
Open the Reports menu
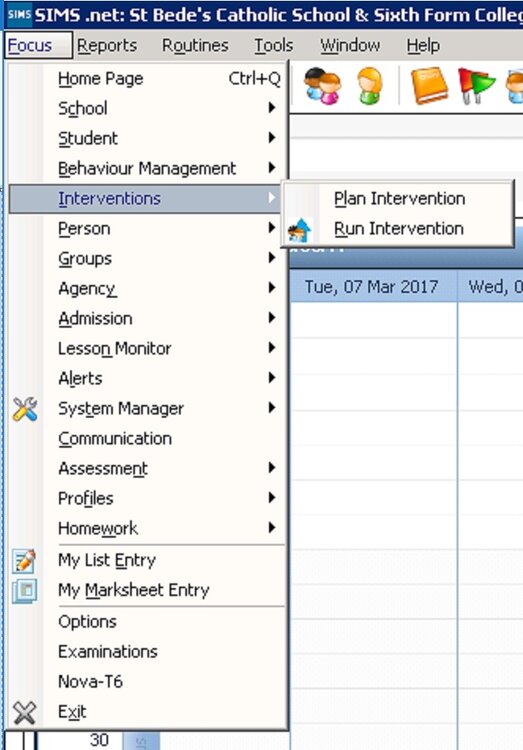coord(107,45)
